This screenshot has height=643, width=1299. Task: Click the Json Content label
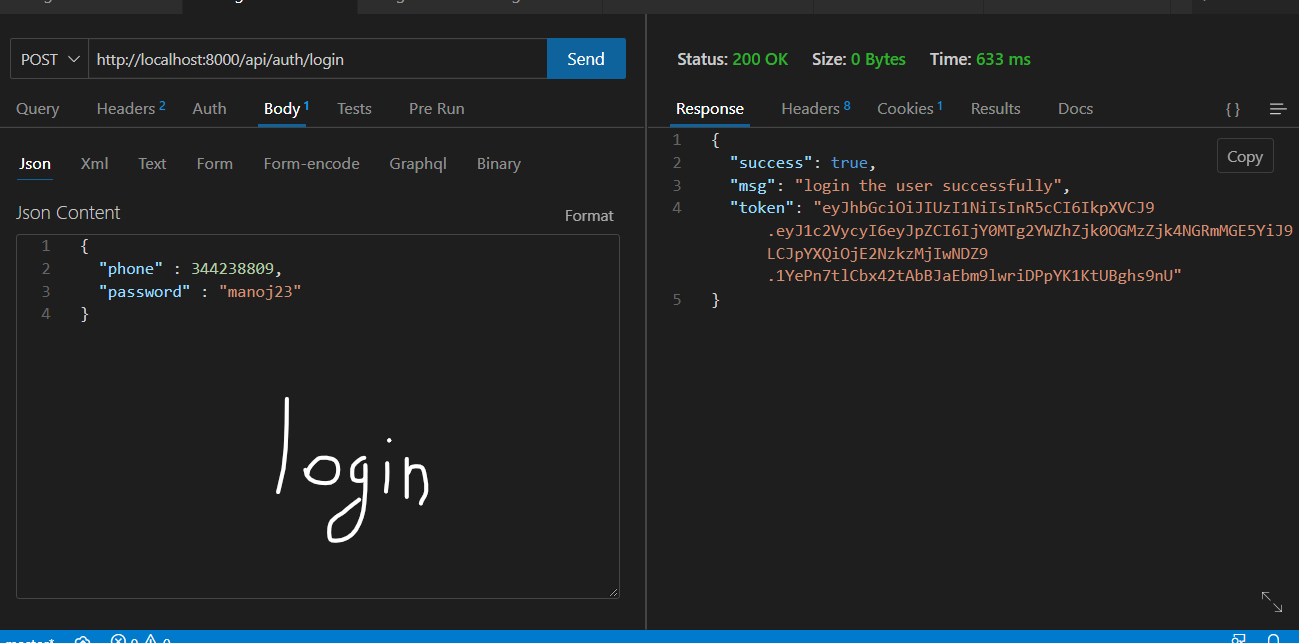pos(68,213)
